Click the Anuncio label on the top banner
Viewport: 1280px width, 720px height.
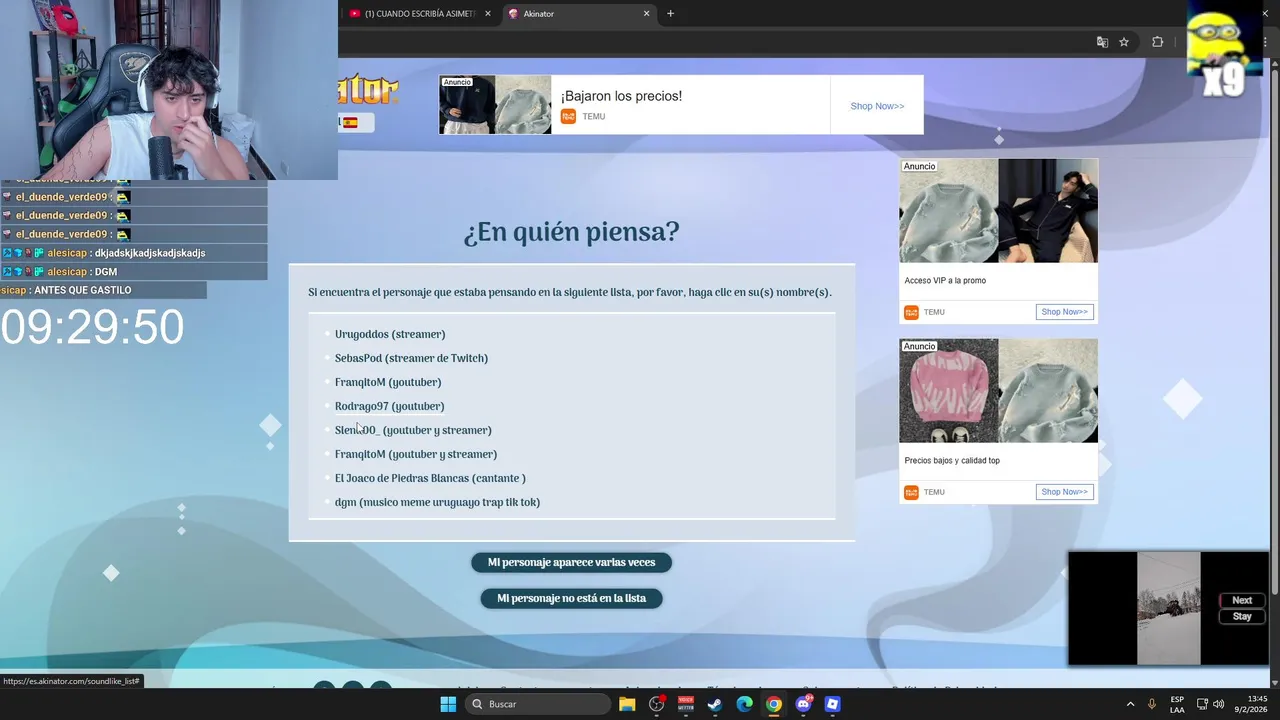coord(457,82)
